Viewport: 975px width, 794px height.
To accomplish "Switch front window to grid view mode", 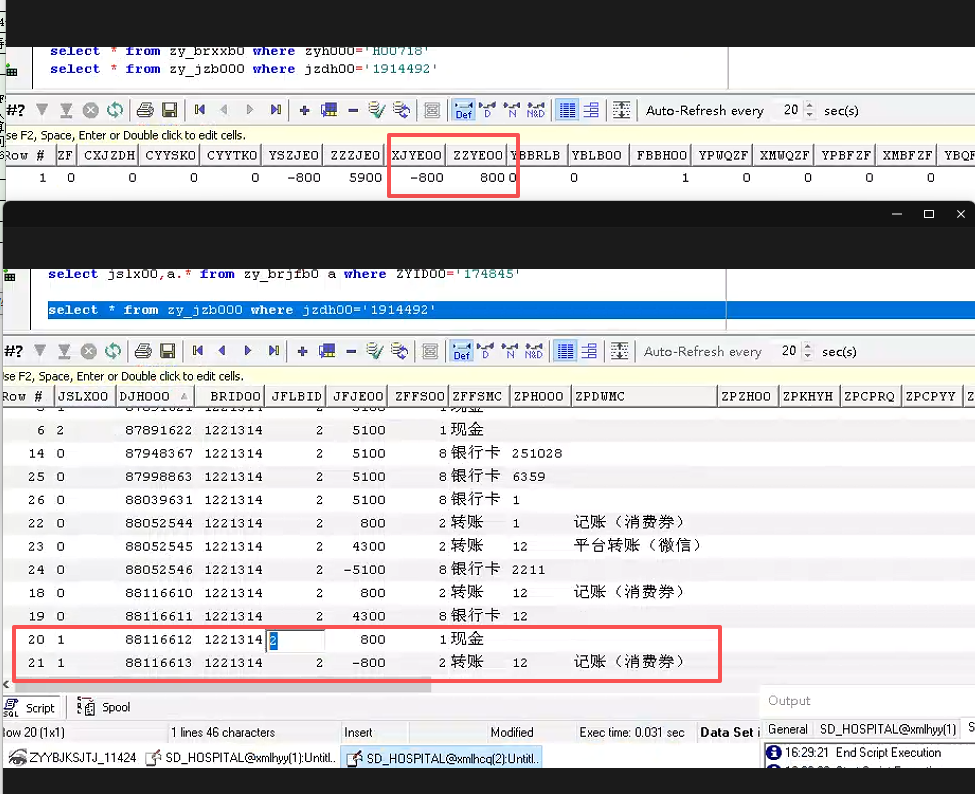I will [565, 351].
